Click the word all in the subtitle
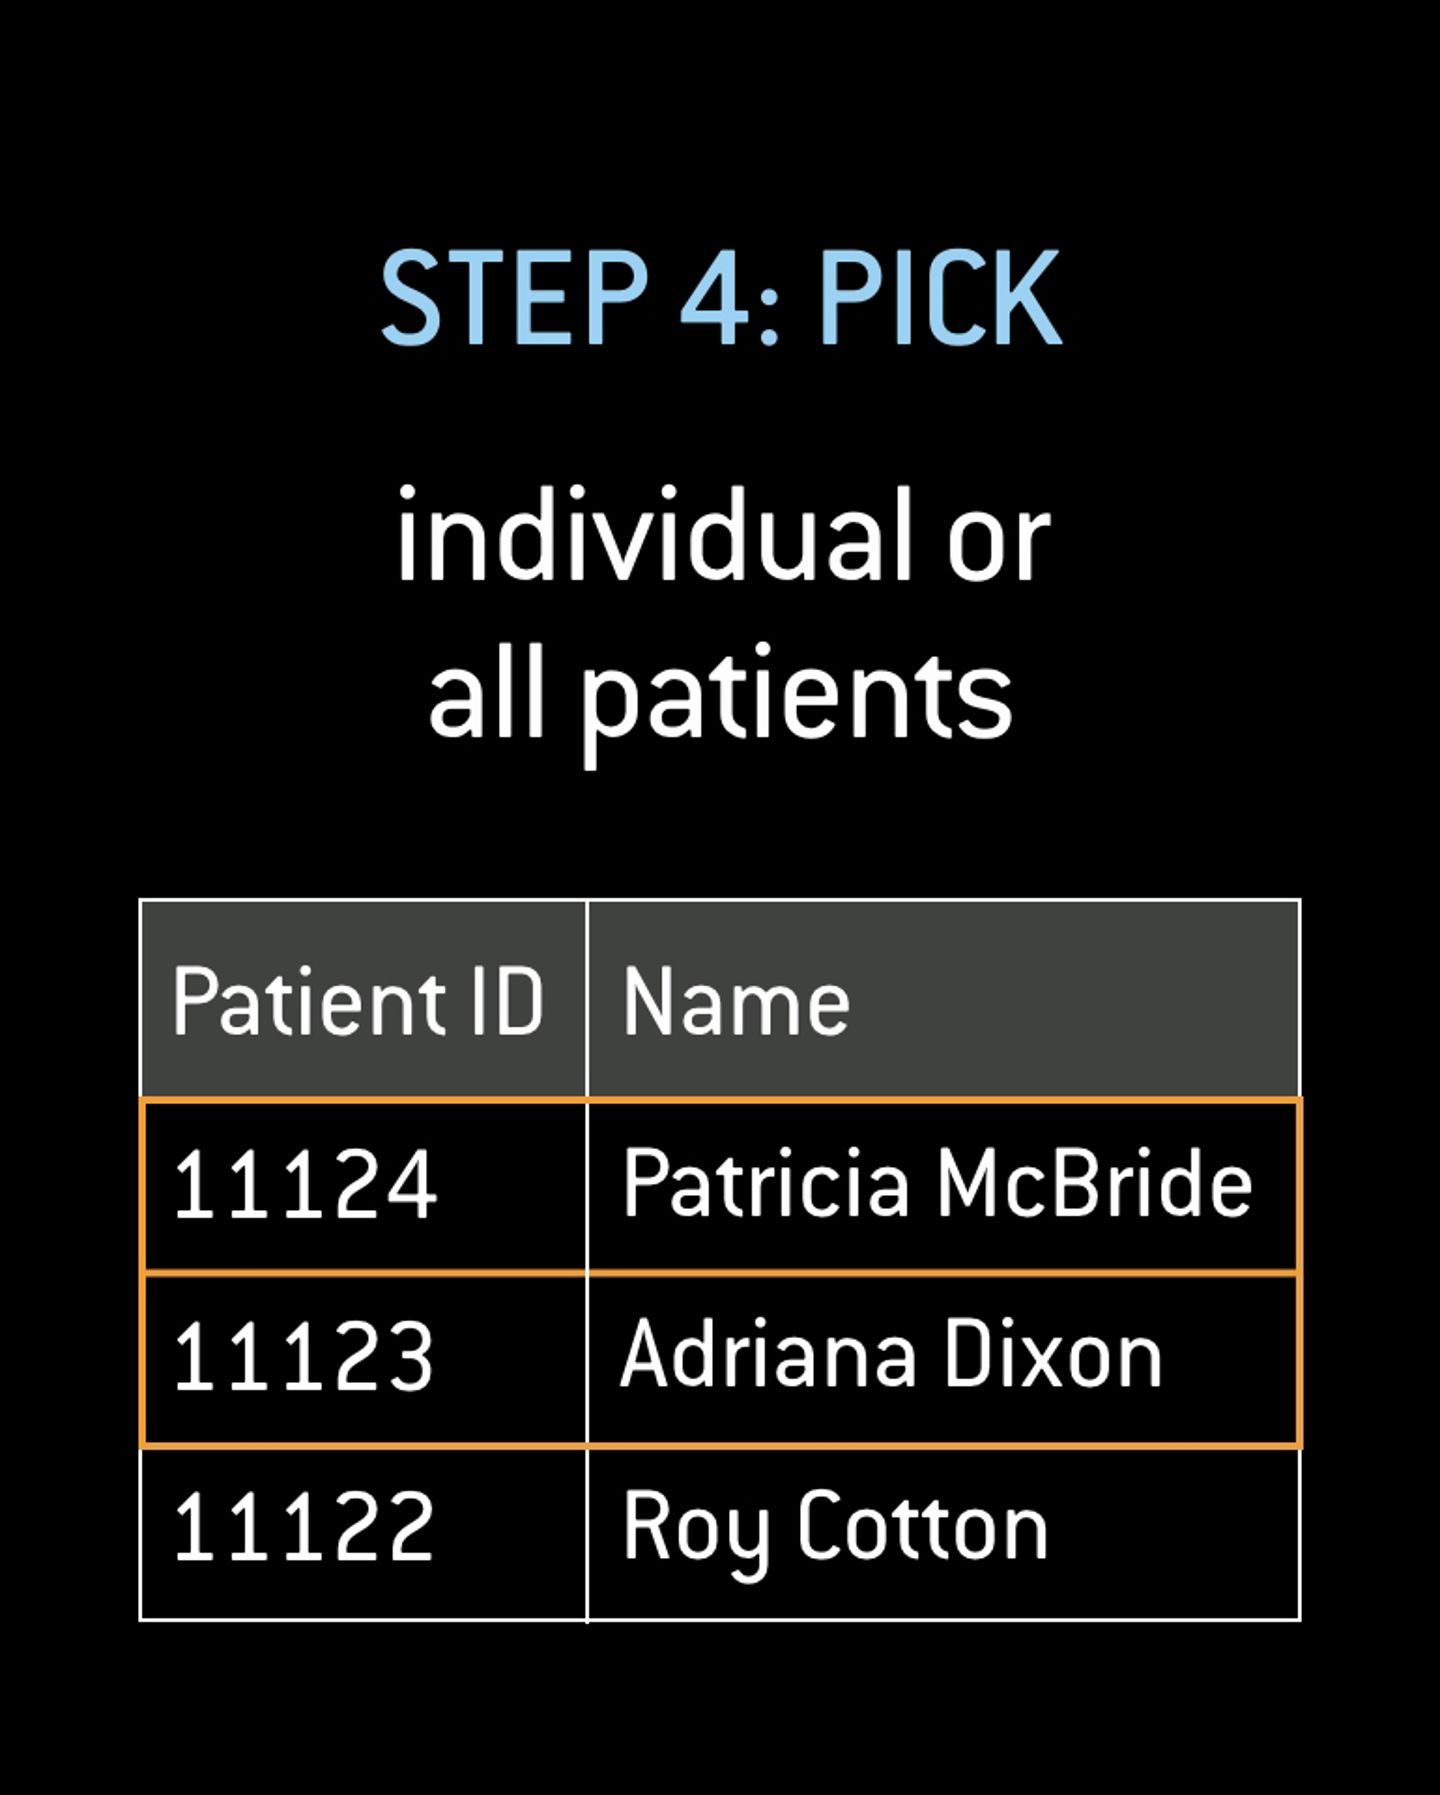The height and width of the screenshot is (1795, 1440). [x=486, y=690]
